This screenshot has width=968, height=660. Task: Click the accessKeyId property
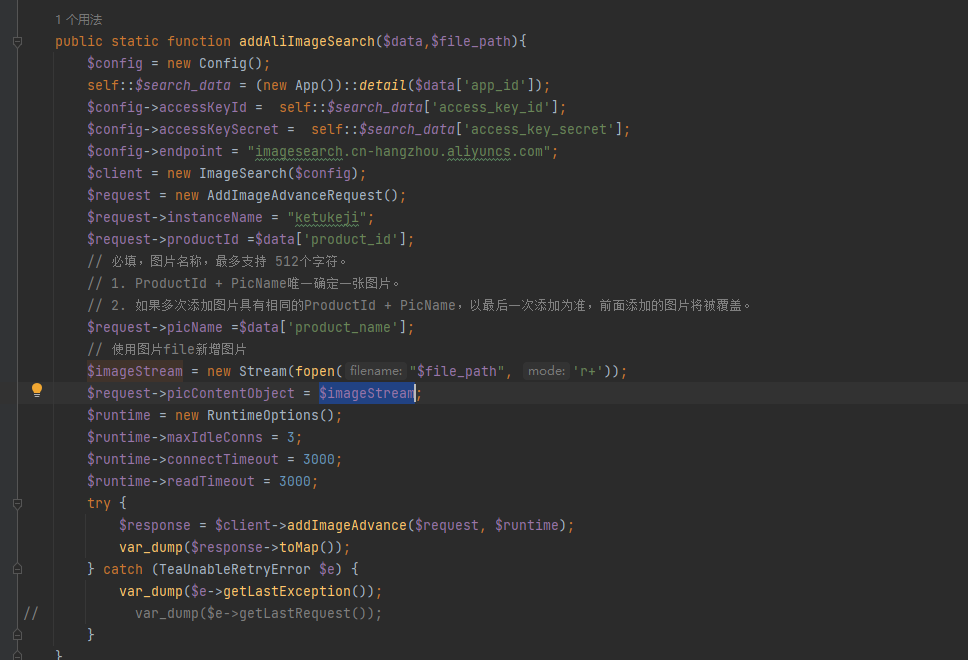(202, 107)
